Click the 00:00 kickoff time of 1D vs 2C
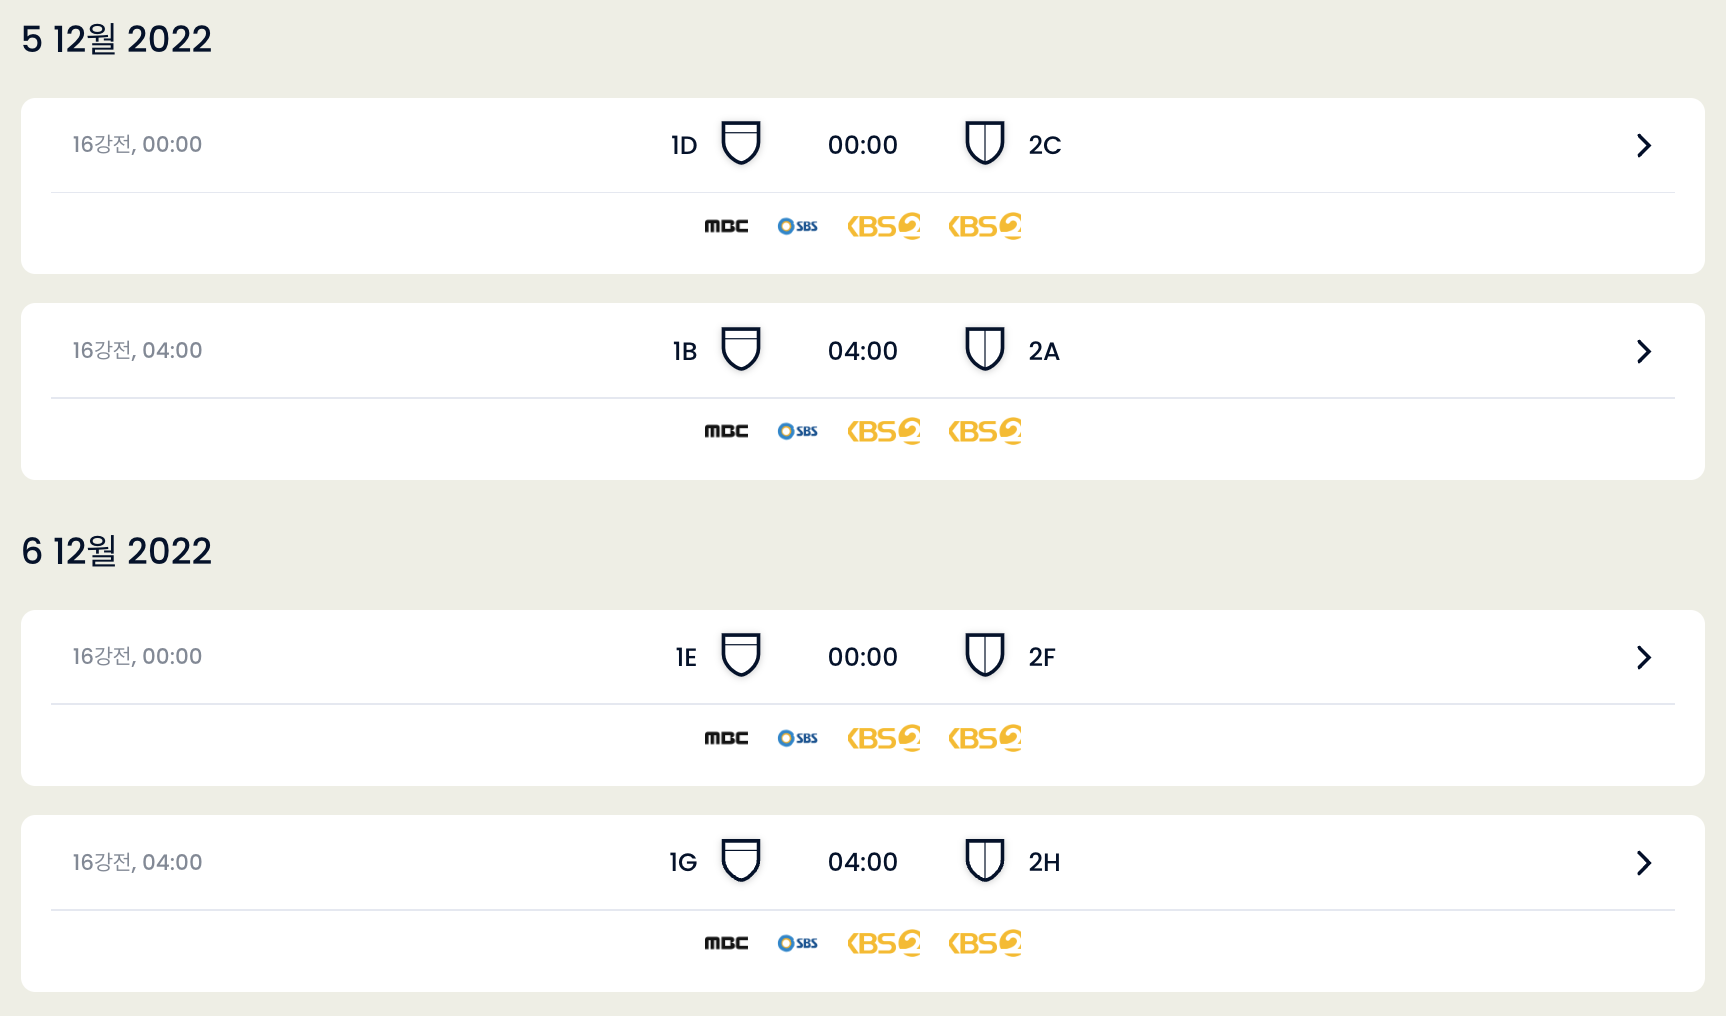 (863, 145)
